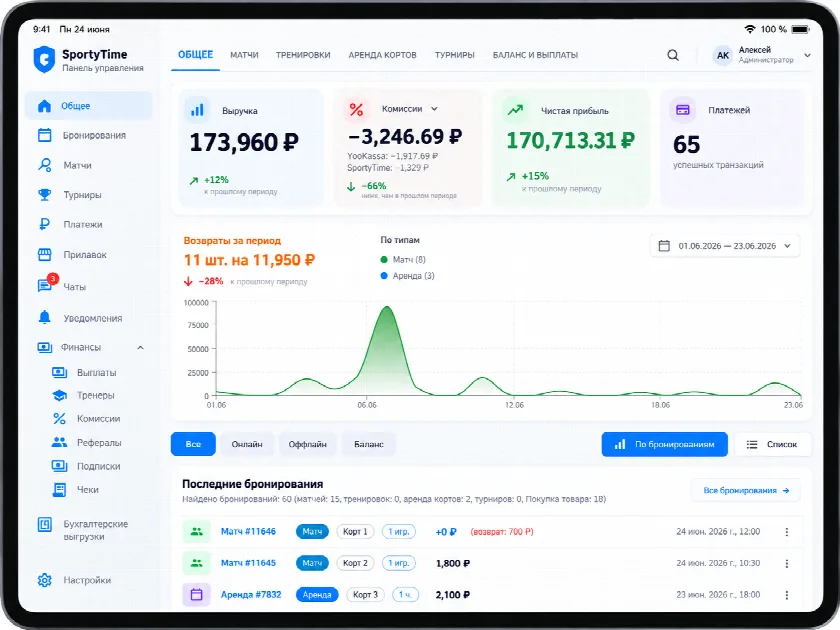Viewport: 840px width, 630px height.
Task: Click the Платежи ruble icon
Action: point(44,224)
